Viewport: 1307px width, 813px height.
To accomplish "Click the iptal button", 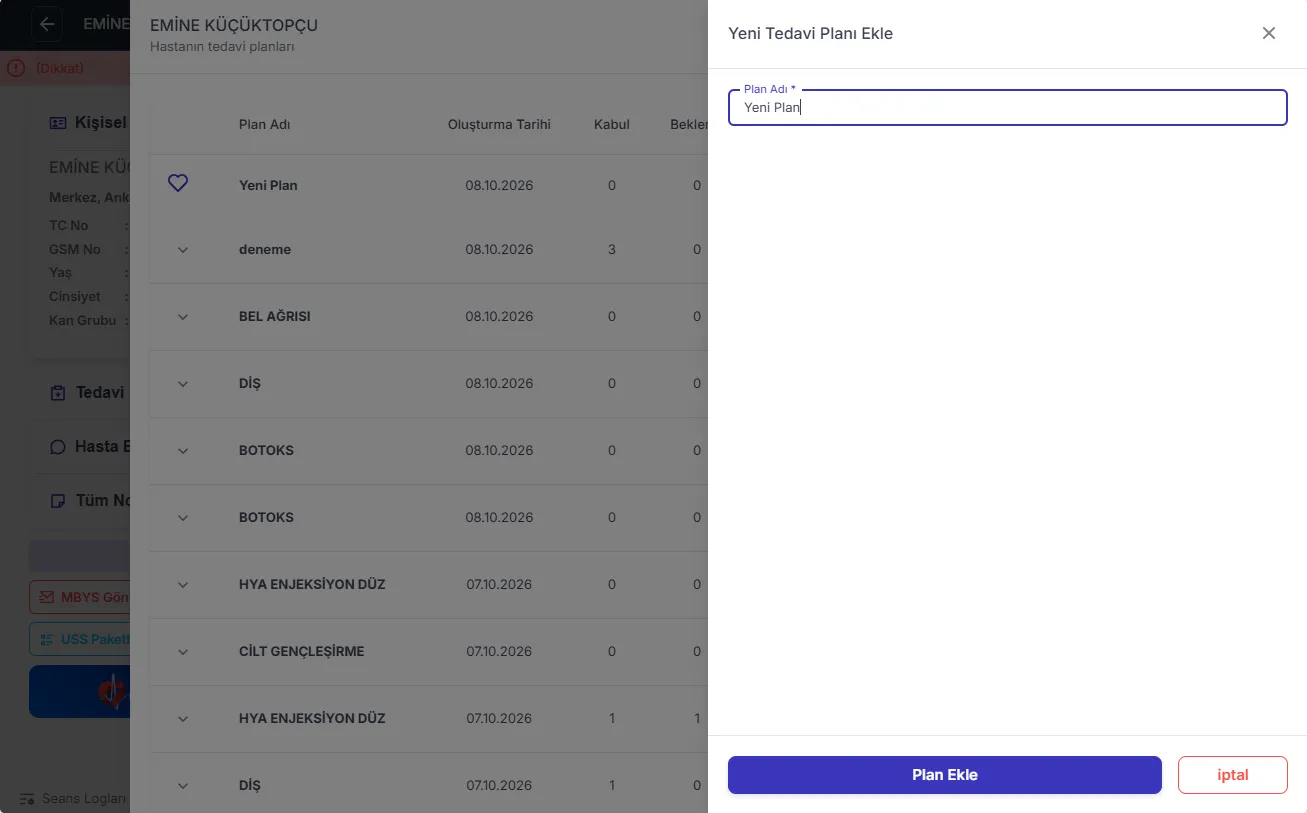I will coord(1233,775).
